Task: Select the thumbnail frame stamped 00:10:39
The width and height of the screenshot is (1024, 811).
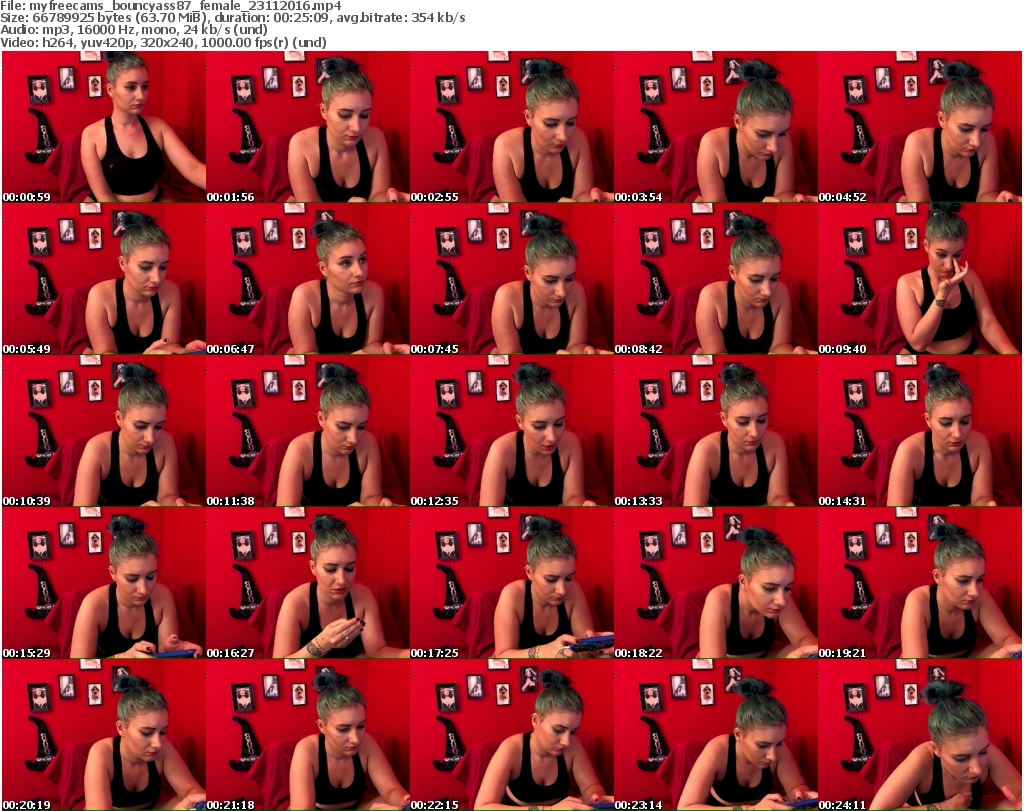Action: (104, 431)
